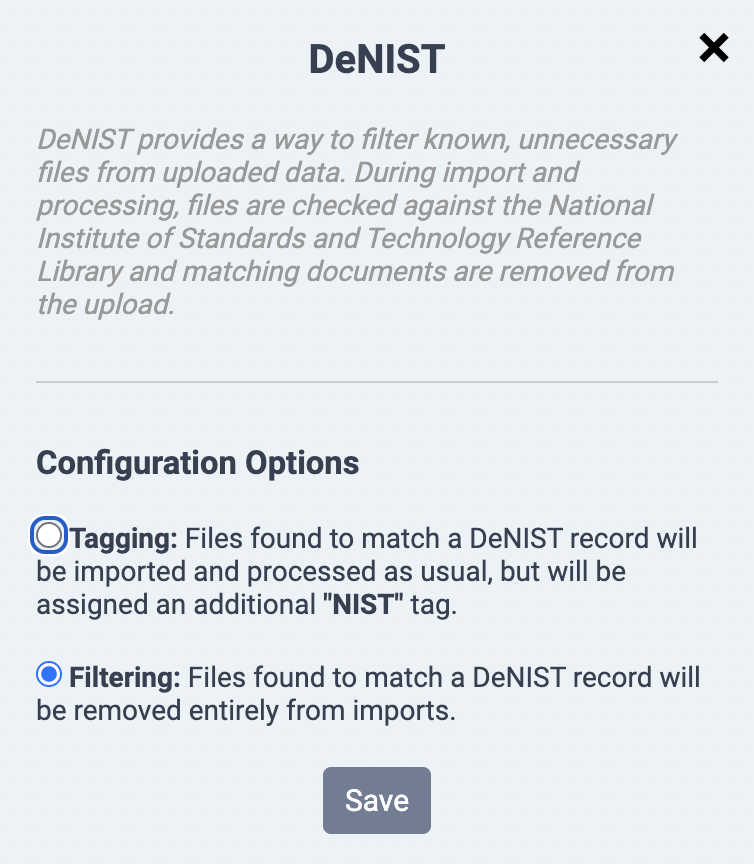Save the DeNIST configuration
The image size is (754, 864).
376,800
